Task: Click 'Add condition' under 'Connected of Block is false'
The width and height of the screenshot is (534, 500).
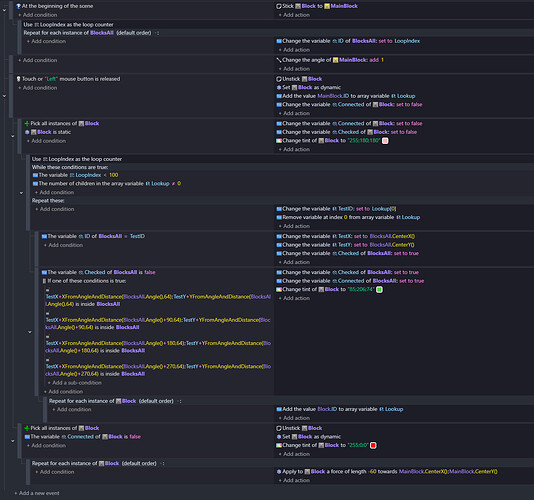Action: (46, 446)
